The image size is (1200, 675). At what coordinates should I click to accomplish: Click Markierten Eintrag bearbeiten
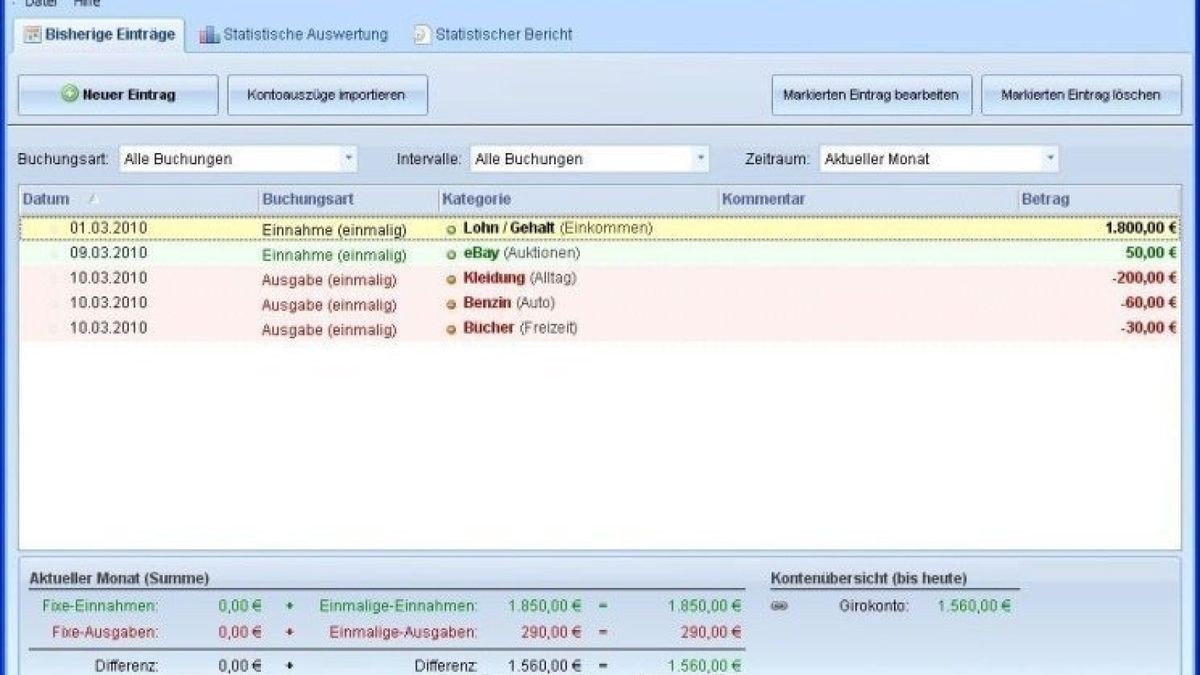[x=871, y=95]
